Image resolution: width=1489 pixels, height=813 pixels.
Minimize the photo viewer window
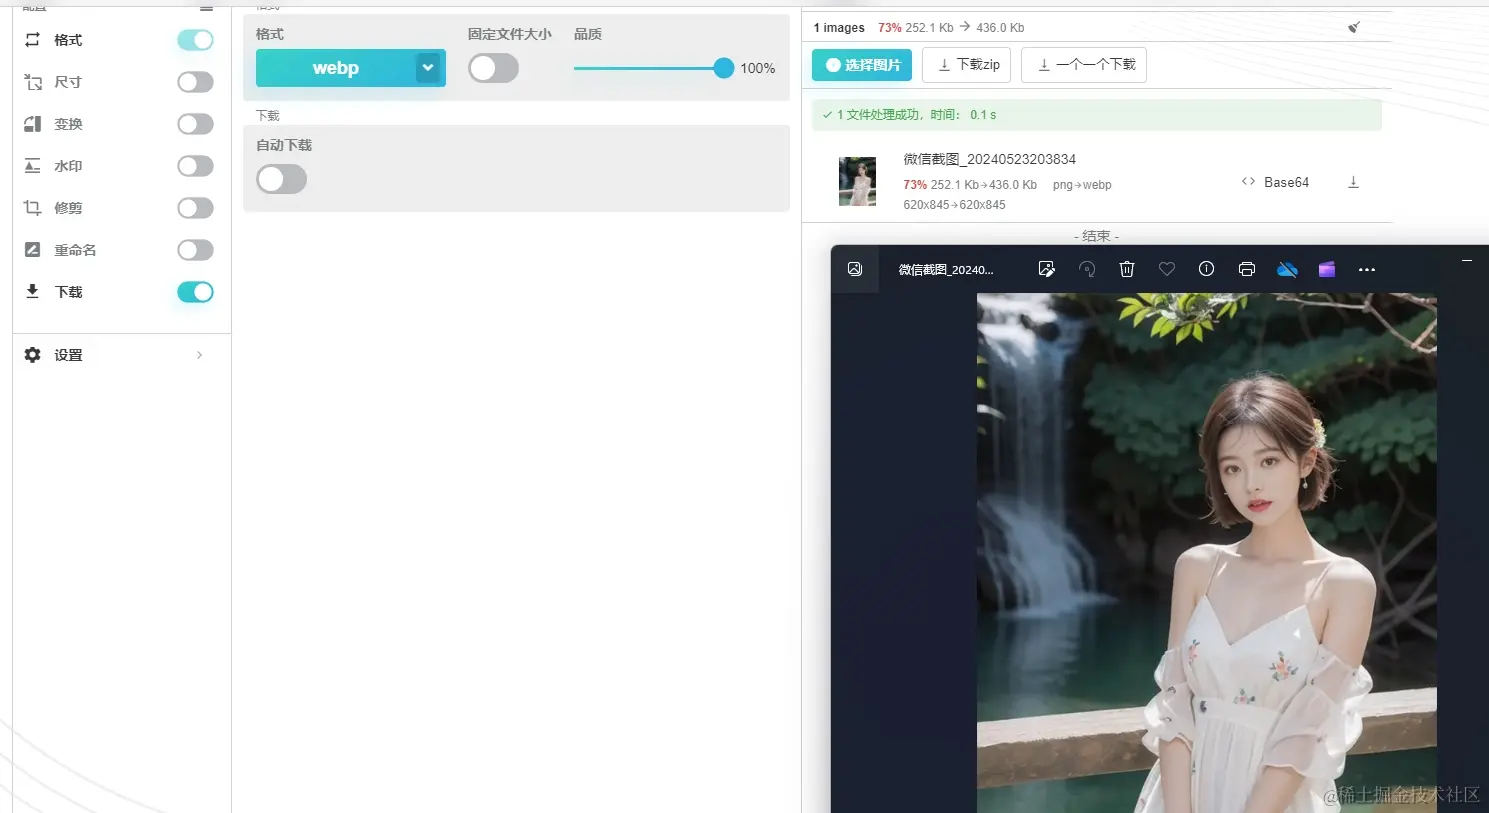pyautogui.click(x=1467, y=260)
